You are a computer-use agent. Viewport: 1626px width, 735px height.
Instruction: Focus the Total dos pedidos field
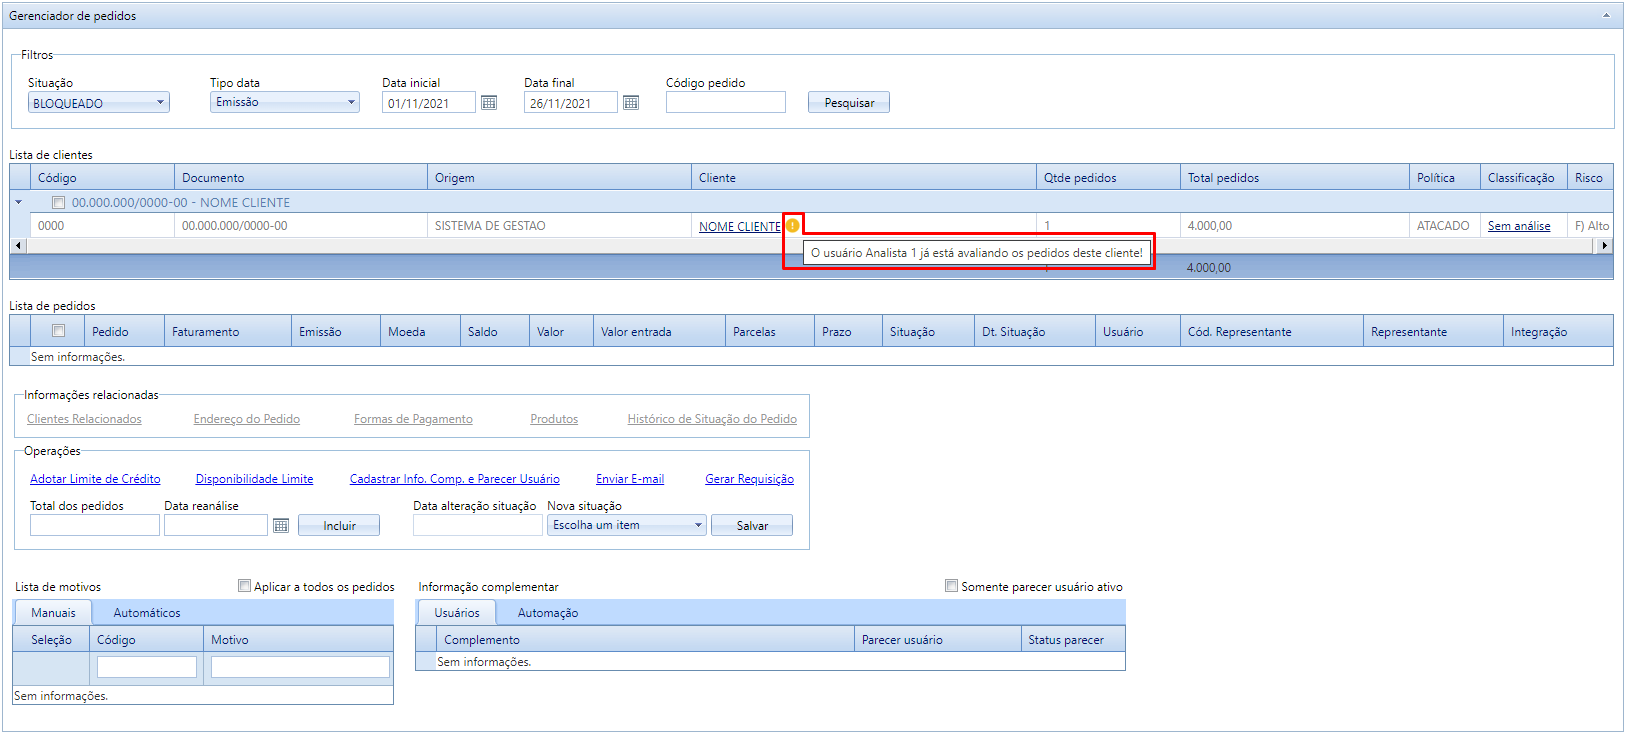point(95,525)
